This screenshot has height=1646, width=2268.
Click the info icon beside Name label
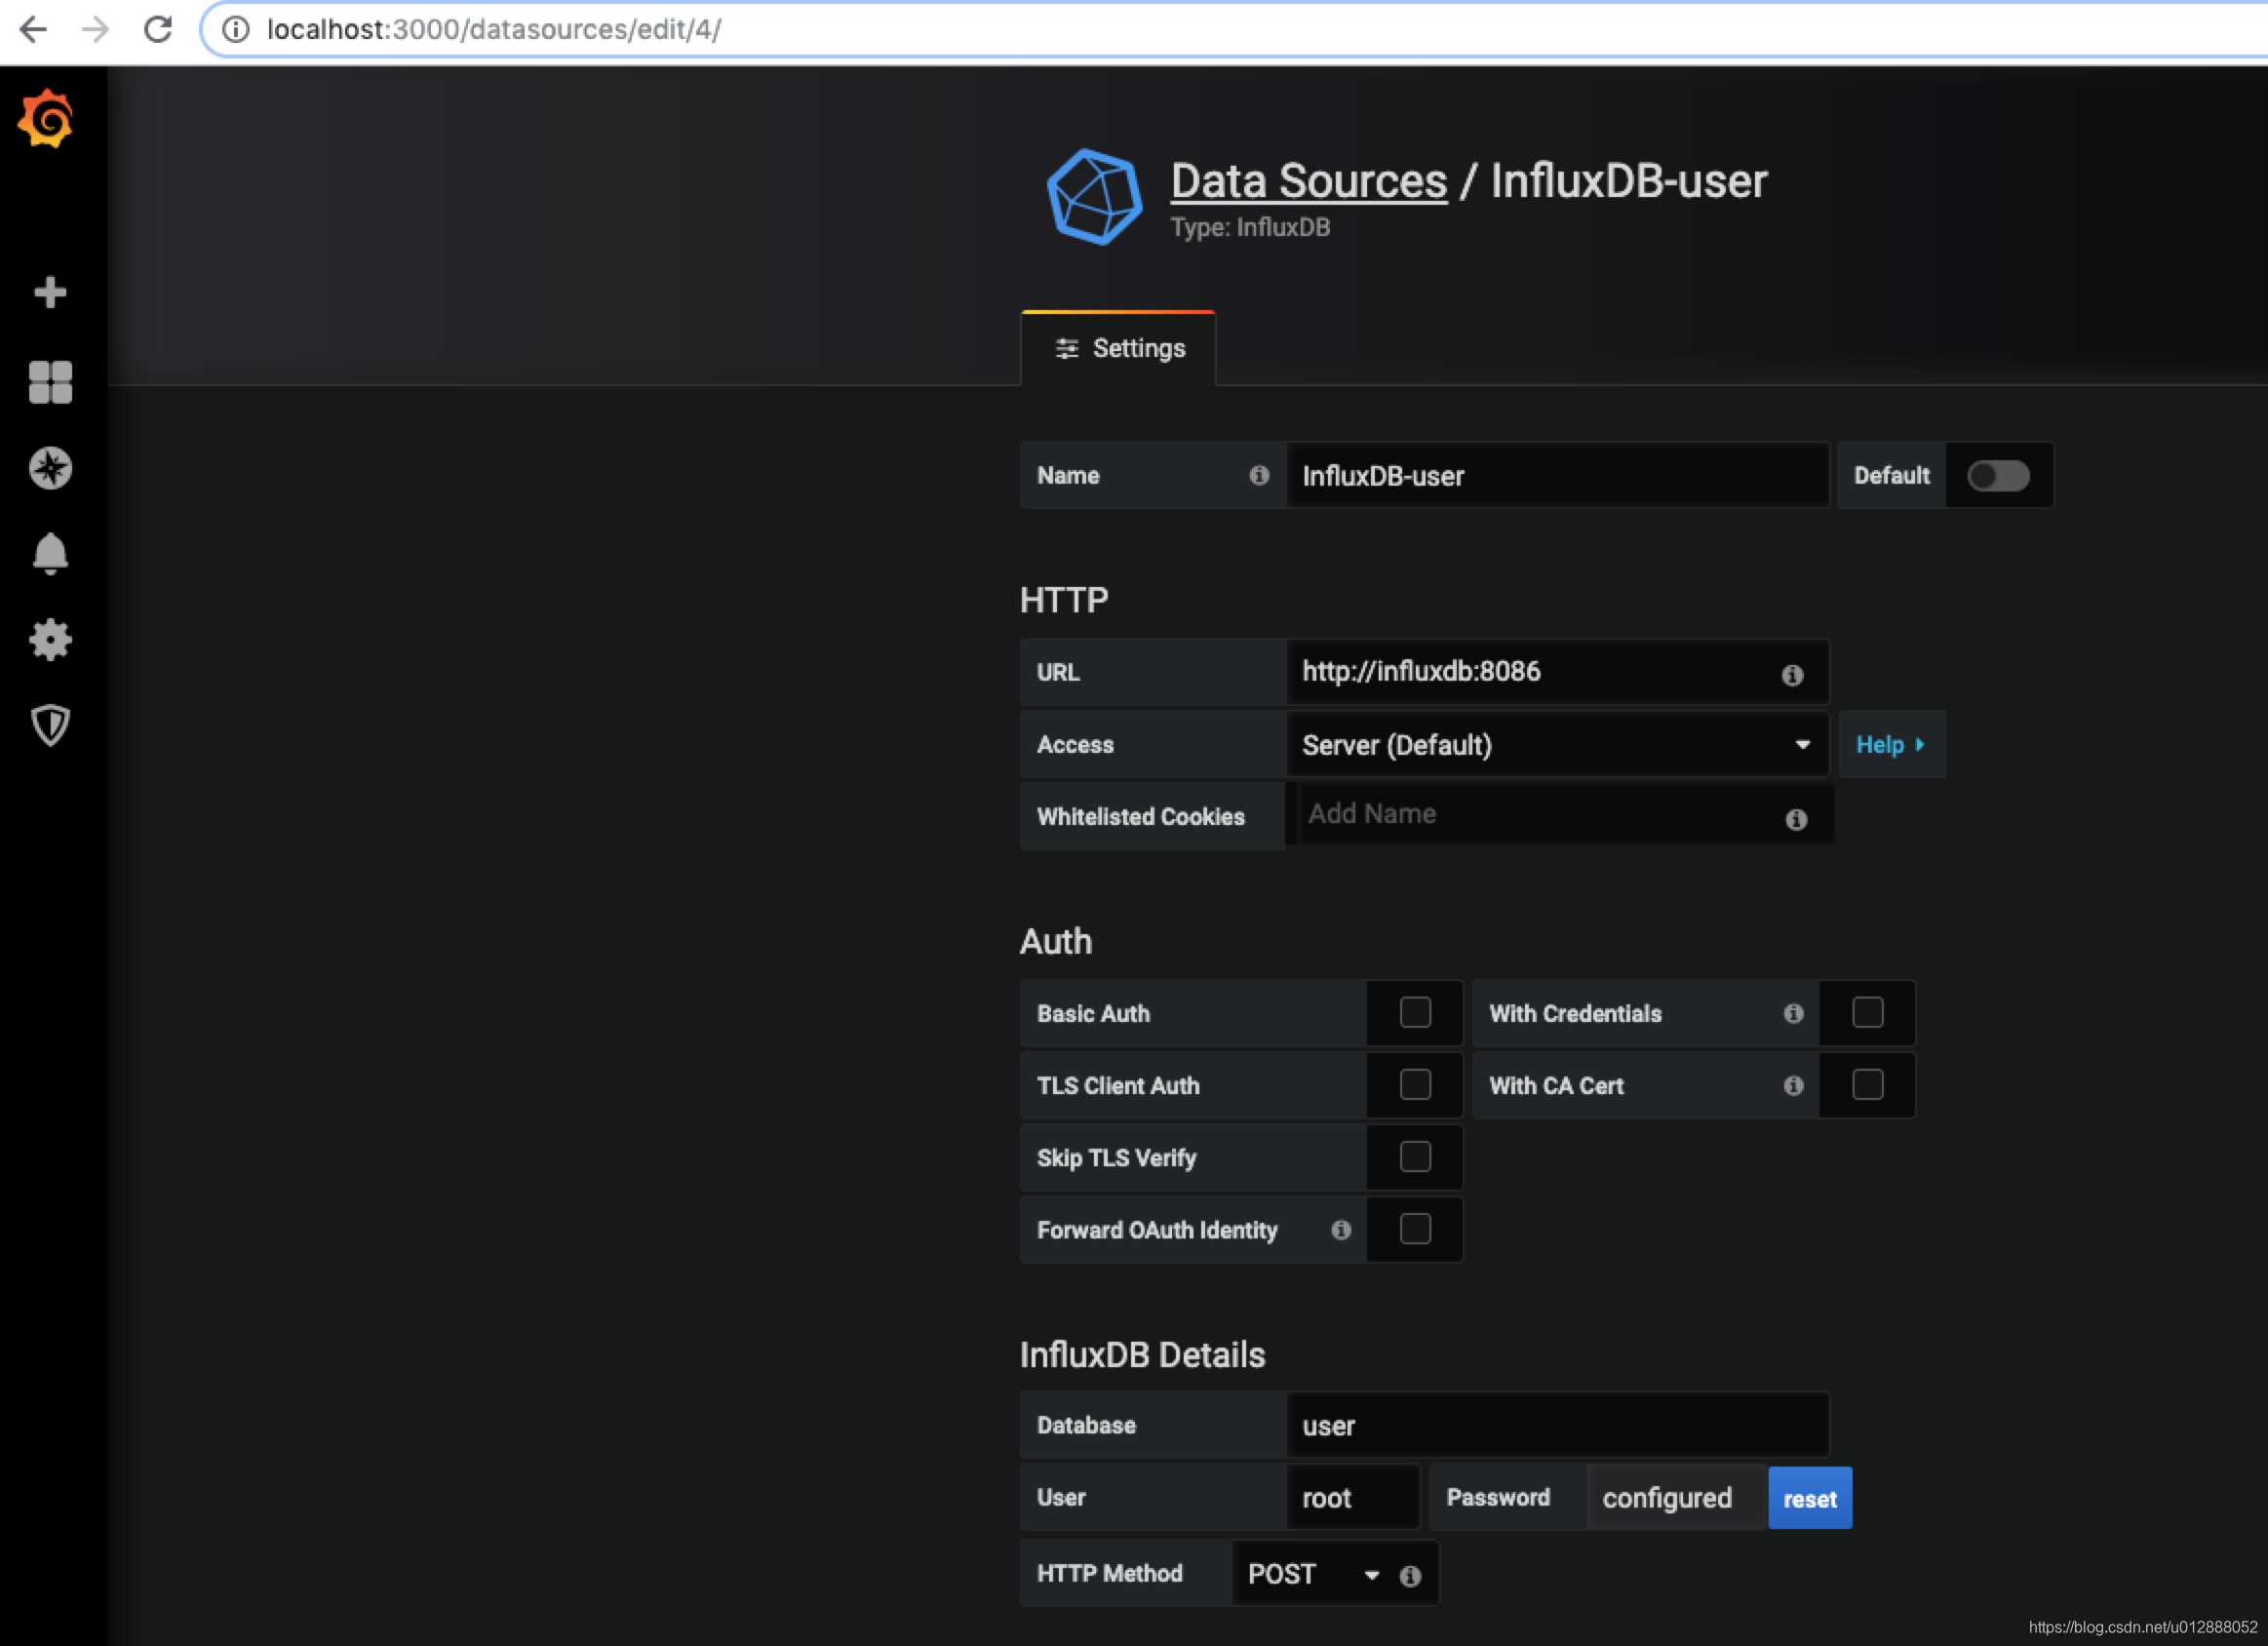pos(1259,476)
